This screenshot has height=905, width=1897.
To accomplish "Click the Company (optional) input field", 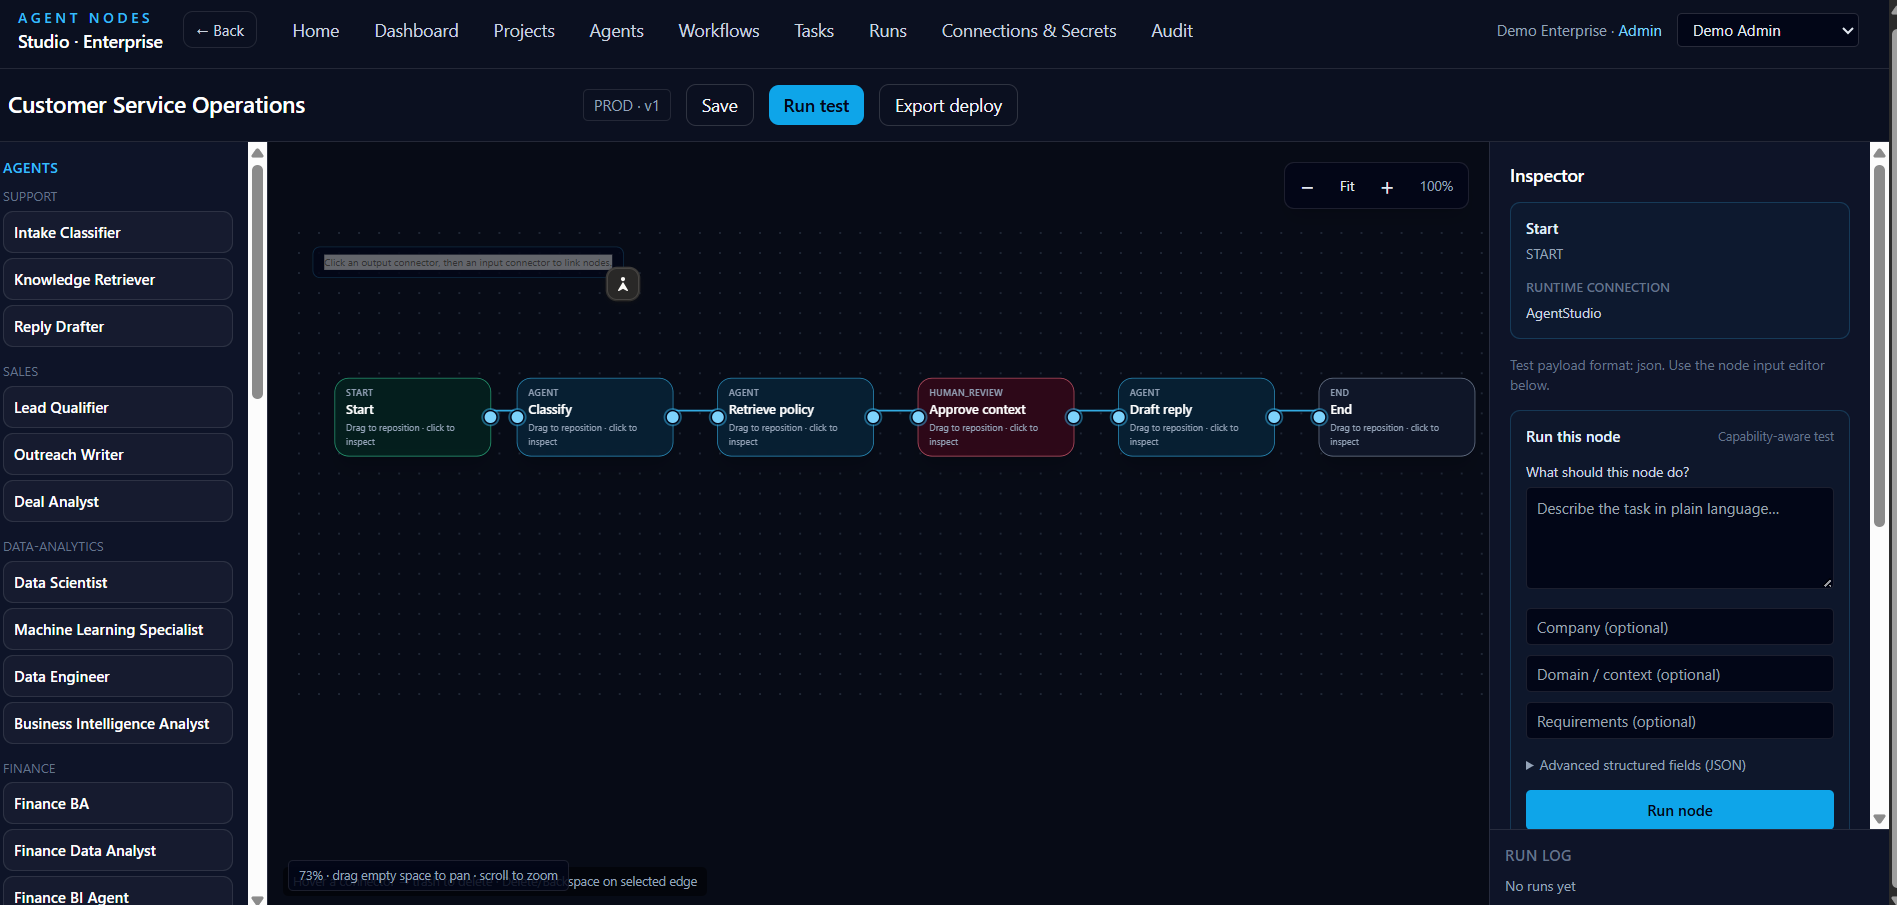I will point(1680,628).
